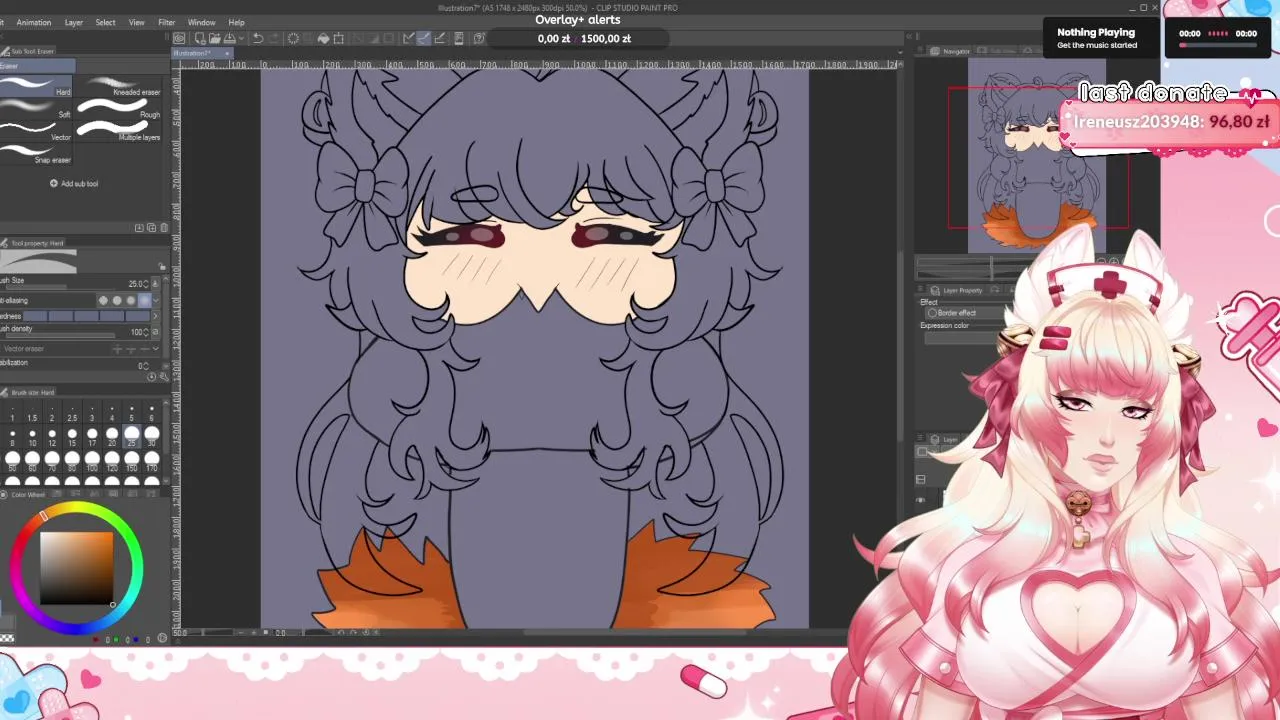This screenshot has width=1280, height=720.
Task: Select the Vector eraser sub tool
Action: (x=37, y=131)
